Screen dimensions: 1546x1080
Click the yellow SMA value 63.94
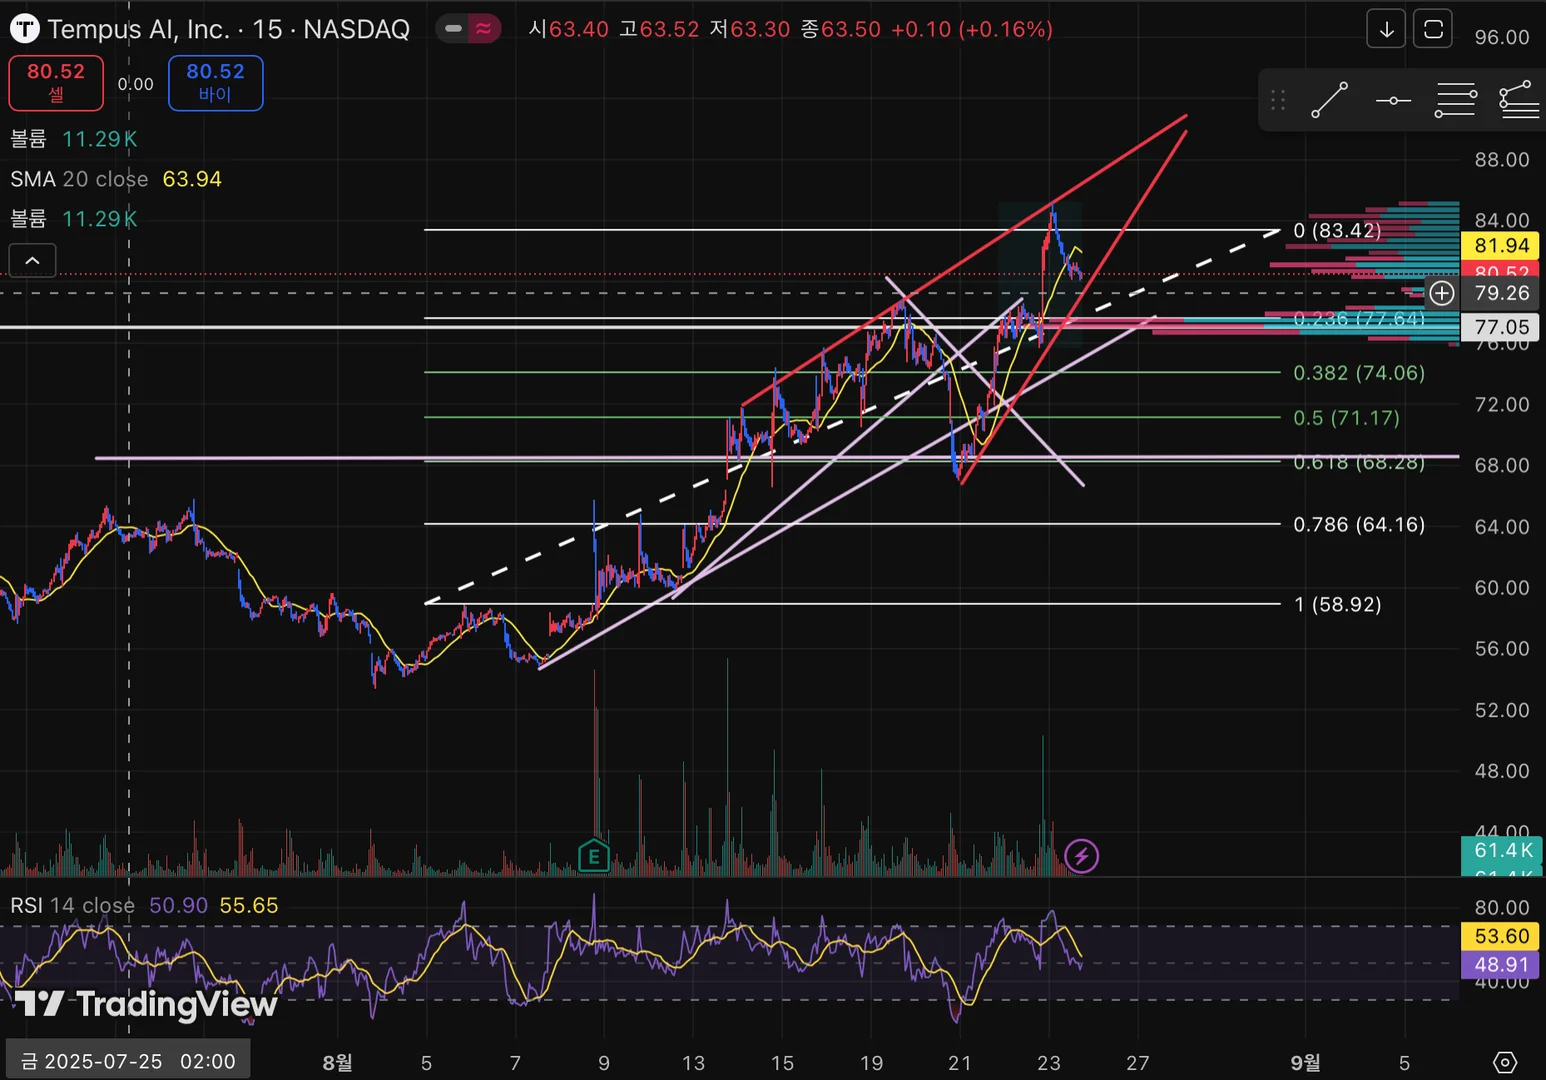click(x=192, y=179)
